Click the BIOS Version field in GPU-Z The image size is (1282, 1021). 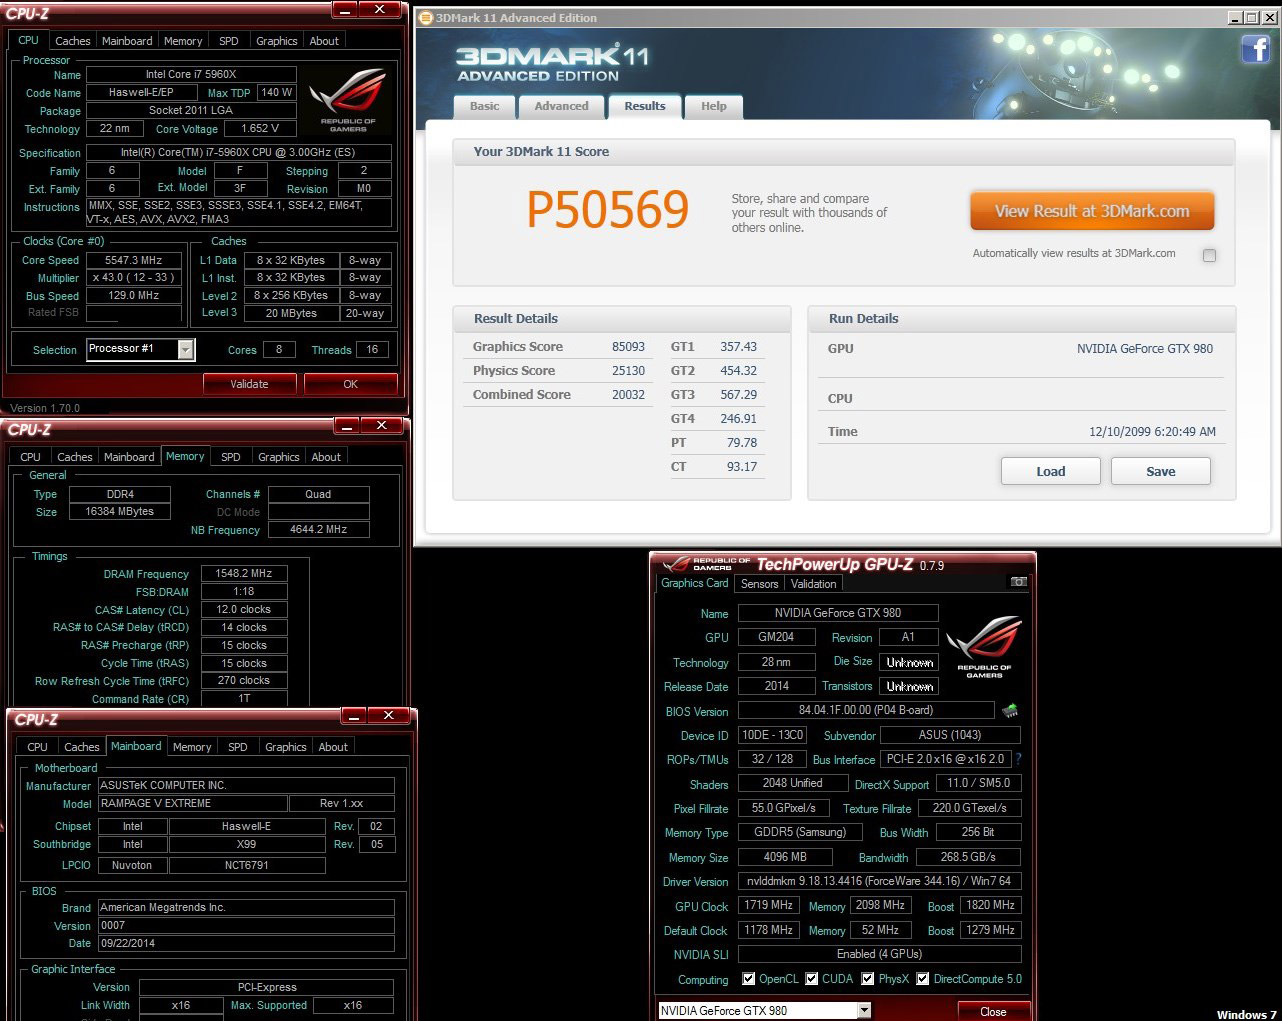866,710
